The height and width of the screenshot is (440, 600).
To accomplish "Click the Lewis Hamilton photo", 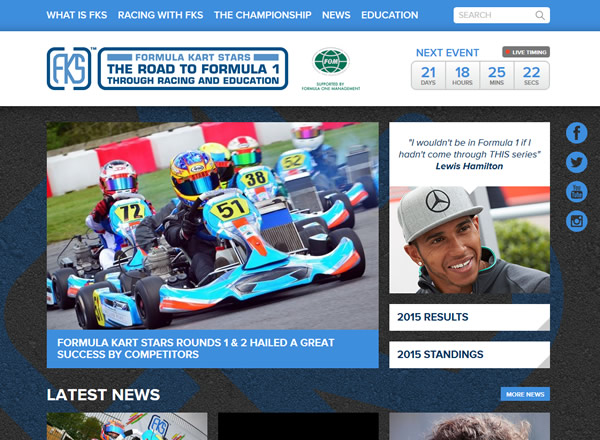I will 470,240.
